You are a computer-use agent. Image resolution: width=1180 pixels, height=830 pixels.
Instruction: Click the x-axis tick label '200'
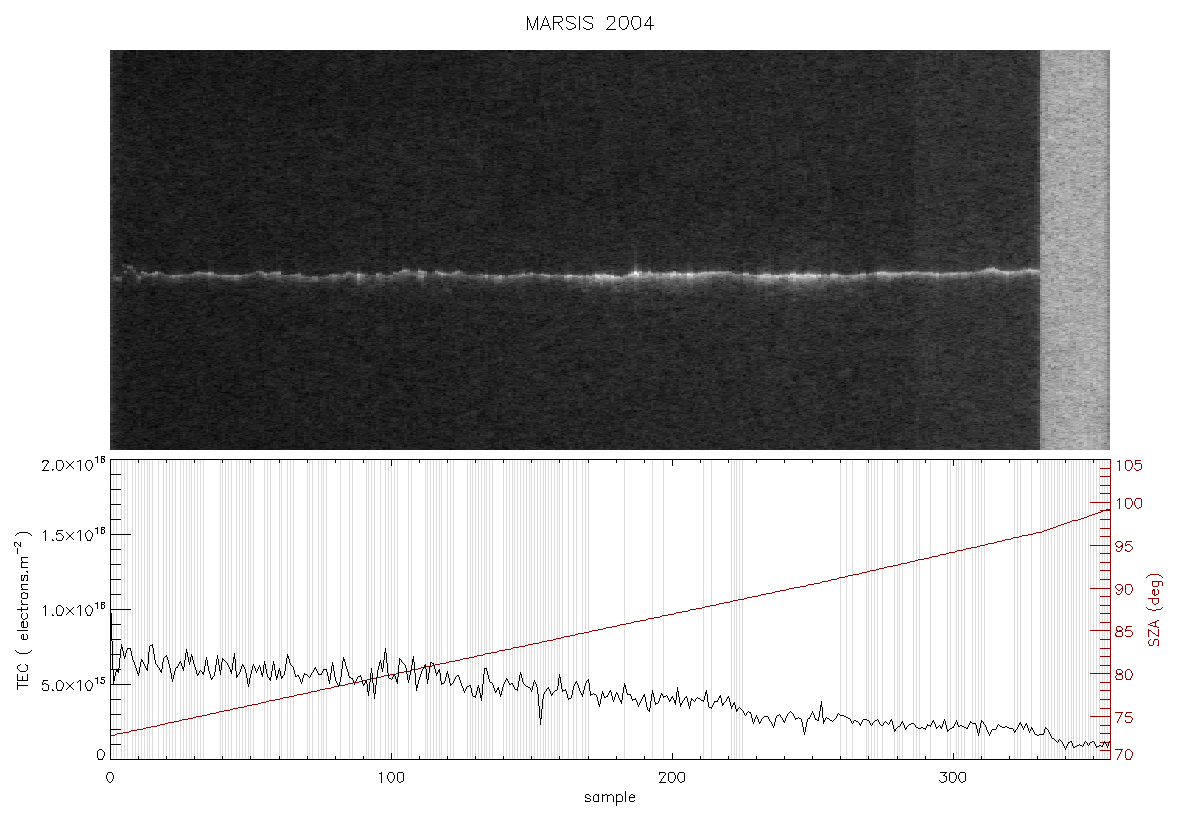click(x=671, y=777)
